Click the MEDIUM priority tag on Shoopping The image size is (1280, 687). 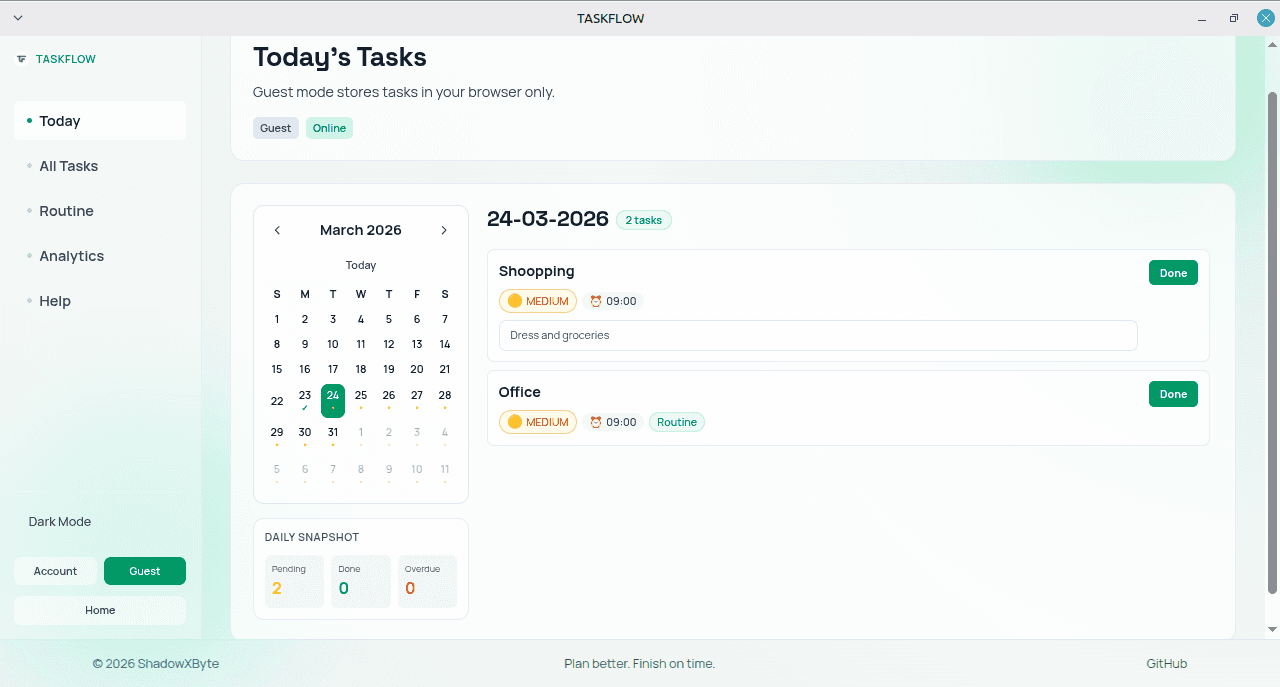pyautogui.click(x=538, y=301)
